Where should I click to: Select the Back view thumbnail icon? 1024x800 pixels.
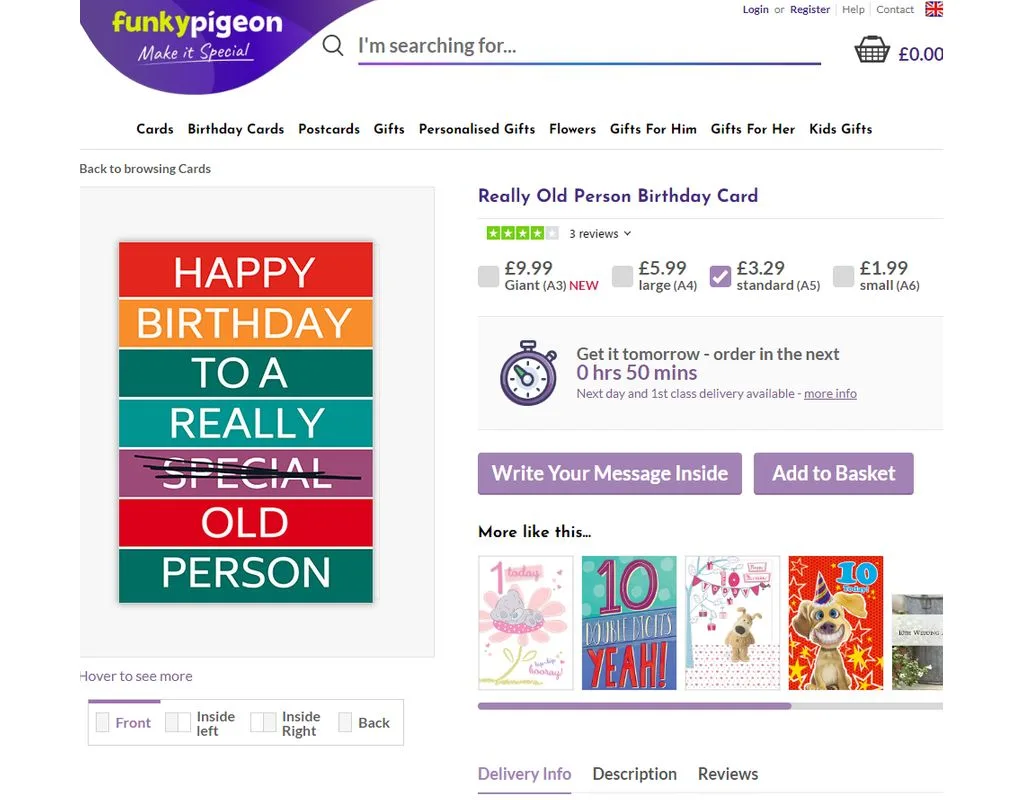pyautogui.click(x=345, y=722)
